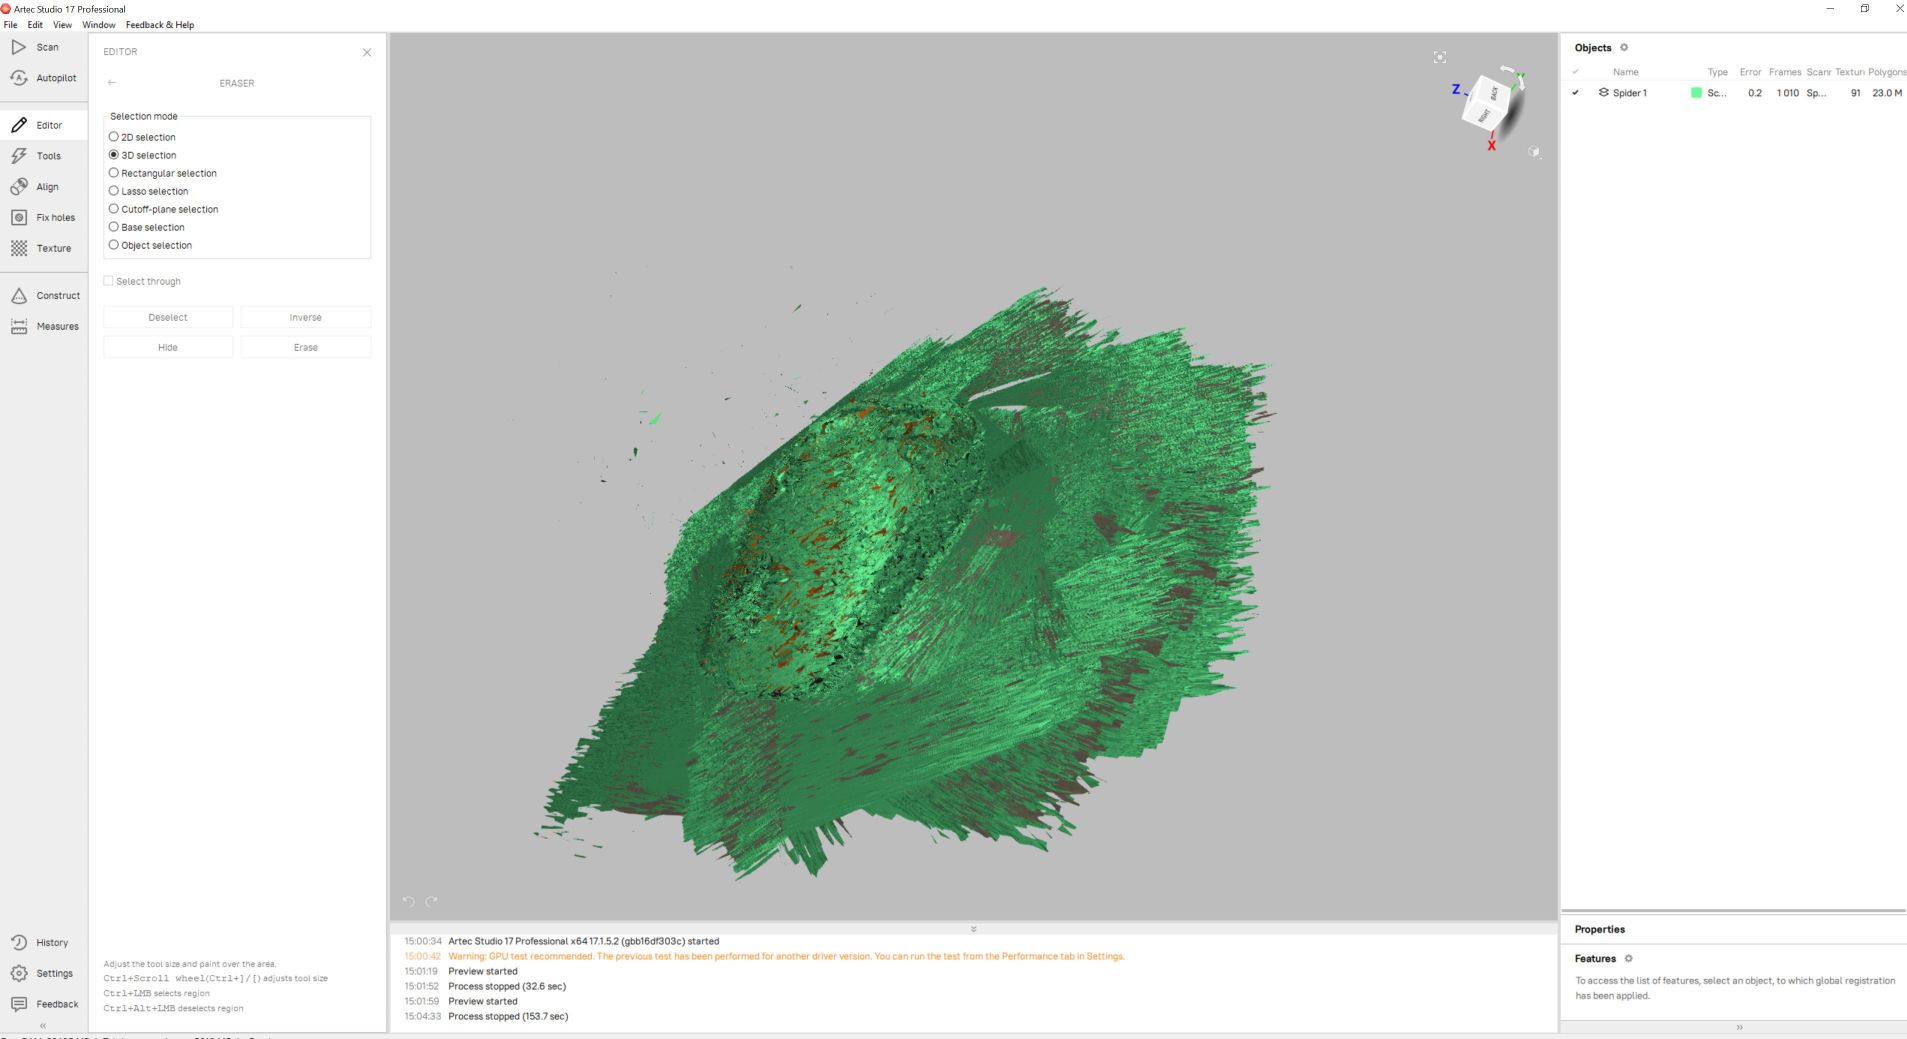
Task: Click 'Process stopped (153.7 sec)' log entry
Action: pos(508,1016)
